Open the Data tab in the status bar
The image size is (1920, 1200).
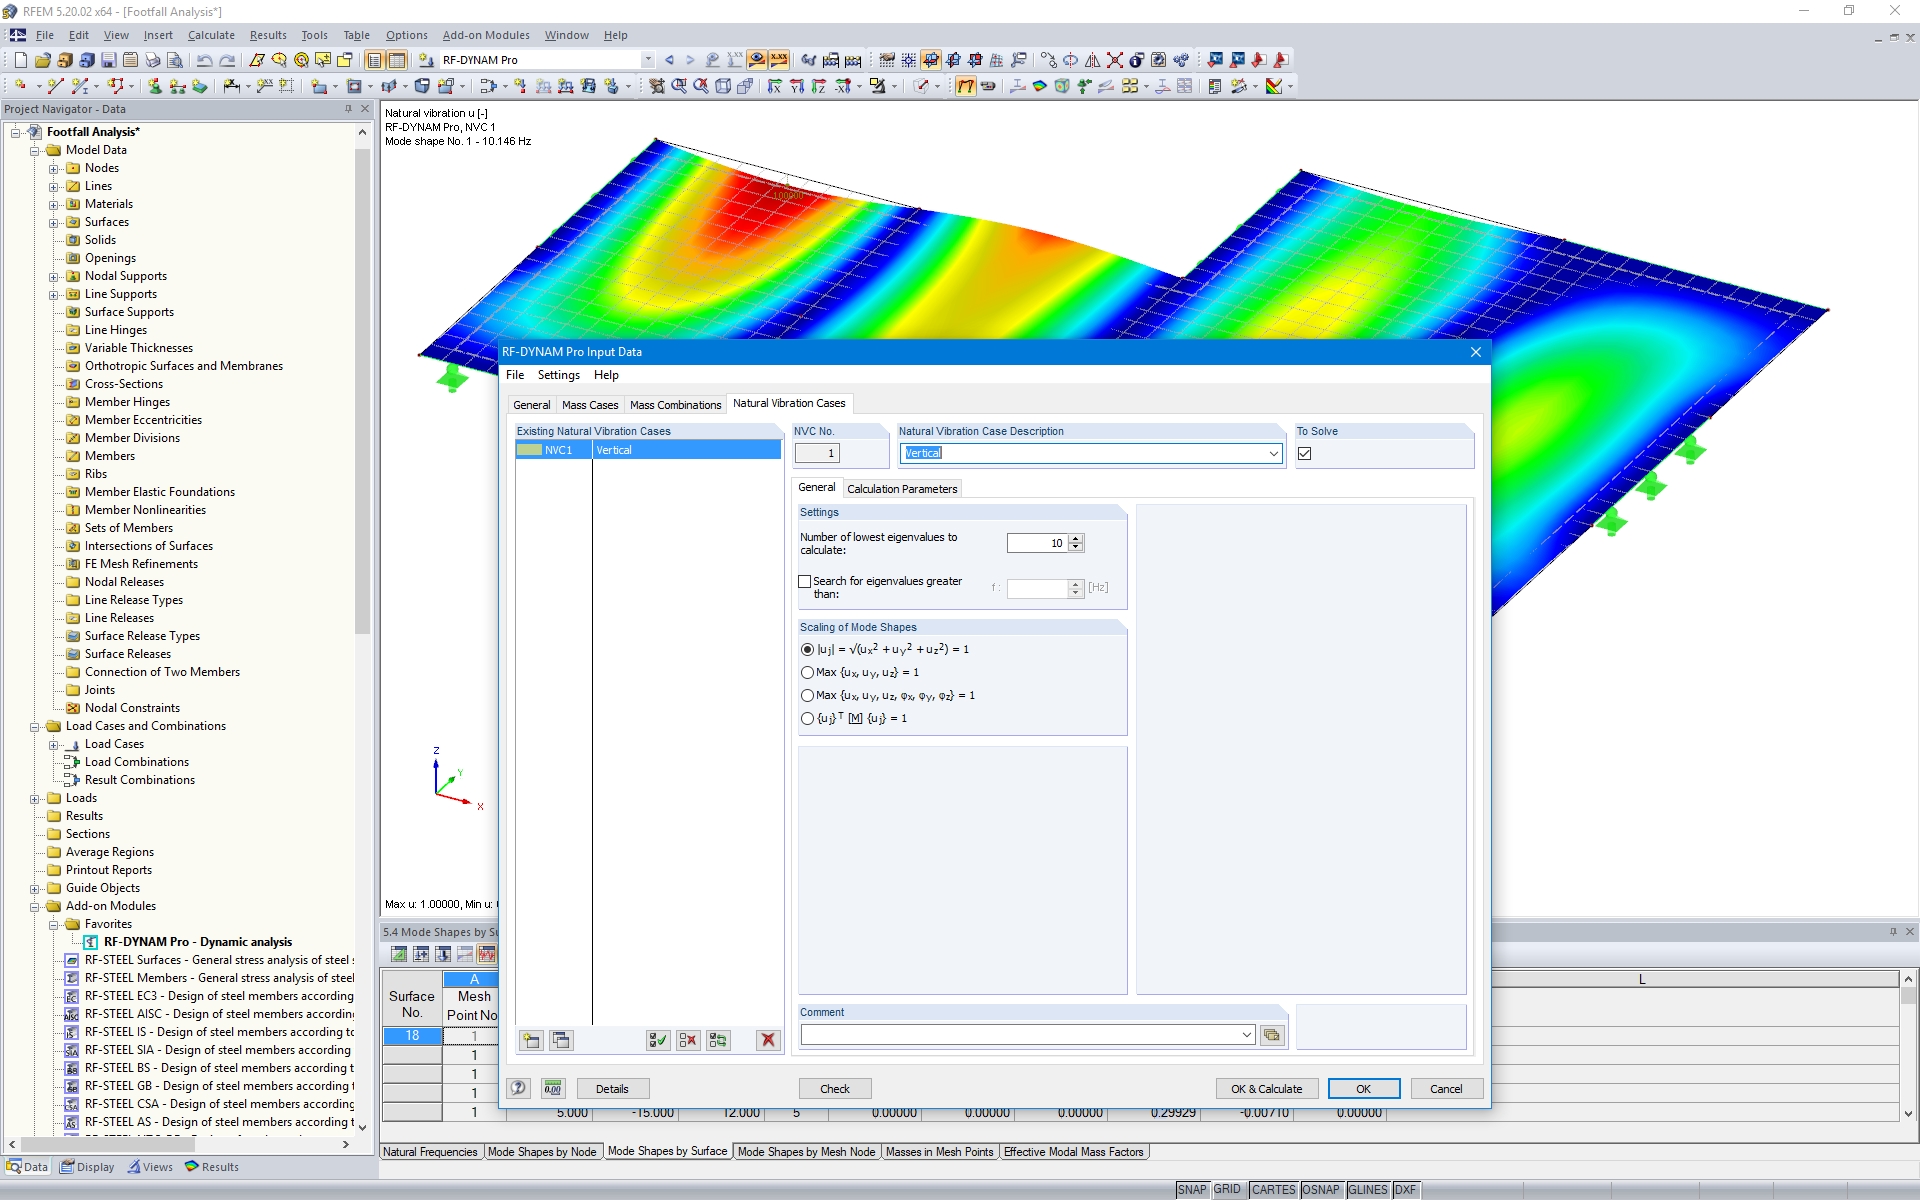27,1166
